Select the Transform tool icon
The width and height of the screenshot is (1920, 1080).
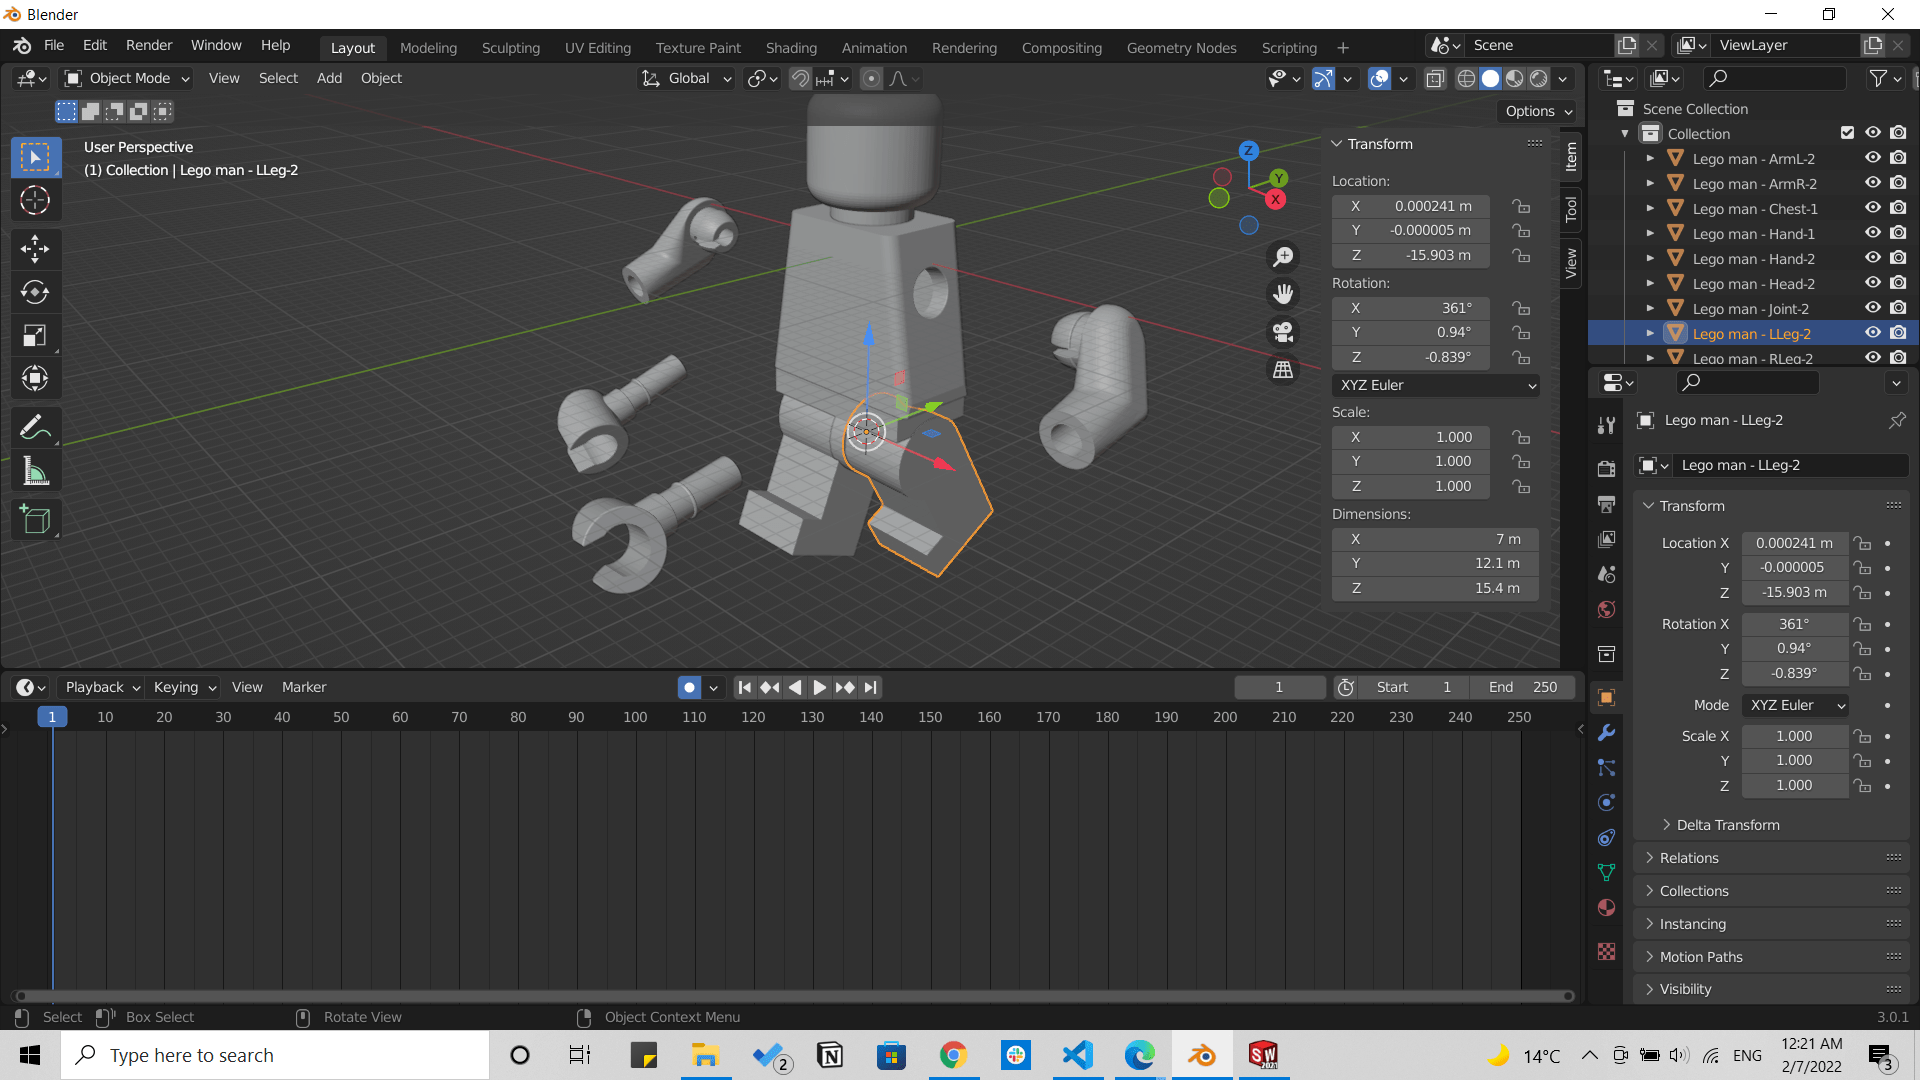tap(34, 378)
